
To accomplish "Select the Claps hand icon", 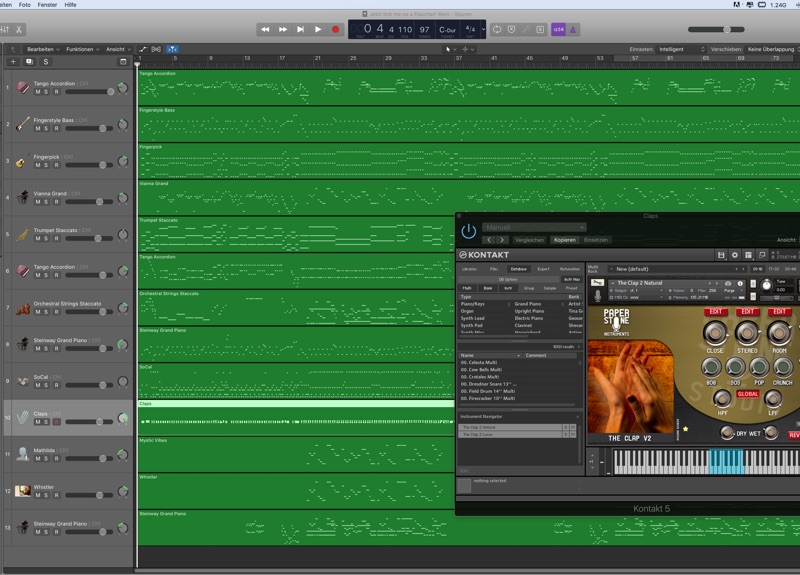I will [x=22, y=417].
